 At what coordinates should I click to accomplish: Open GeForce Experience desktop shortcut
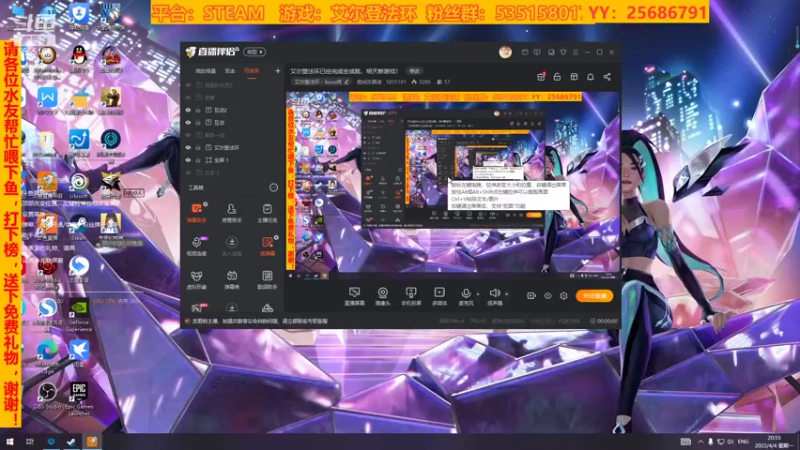point(79,315)
